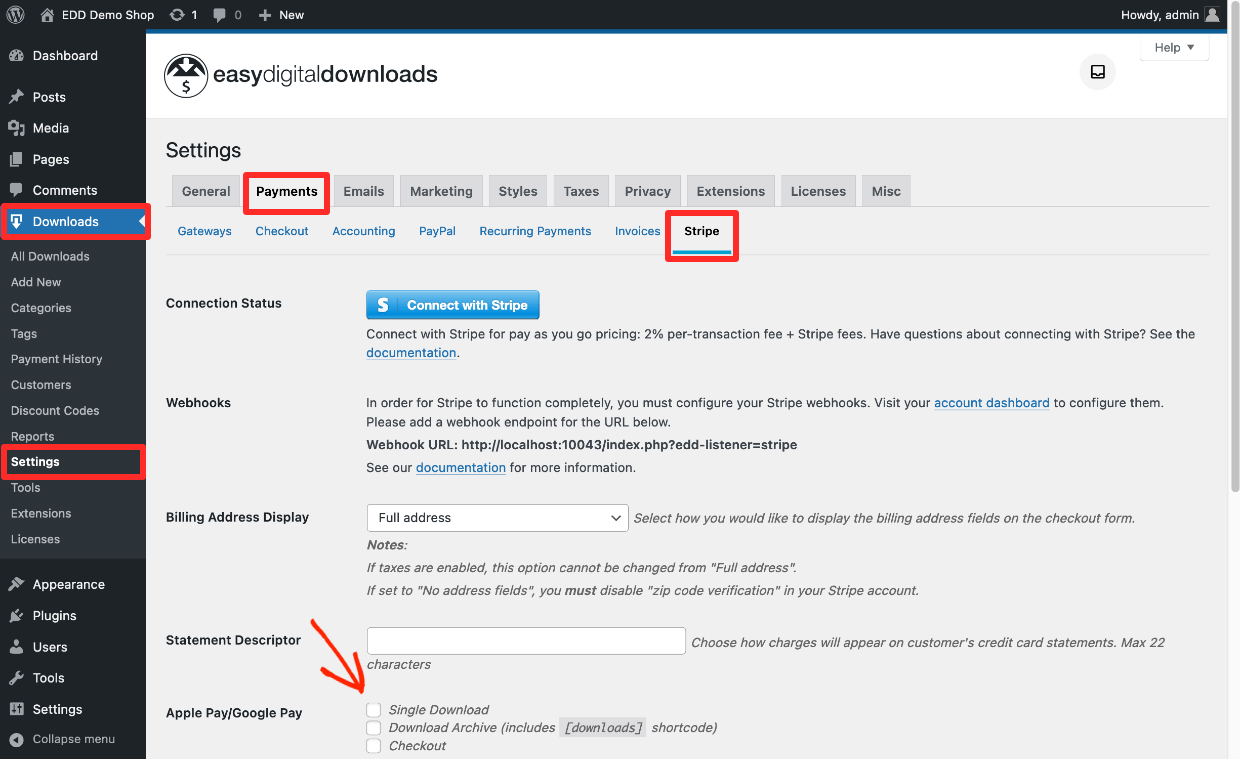This screenshot has width=1240, height=759.
Task: Open Licenses under Downloads submenu
Action: pyautogui.click(x=36, y=539)
